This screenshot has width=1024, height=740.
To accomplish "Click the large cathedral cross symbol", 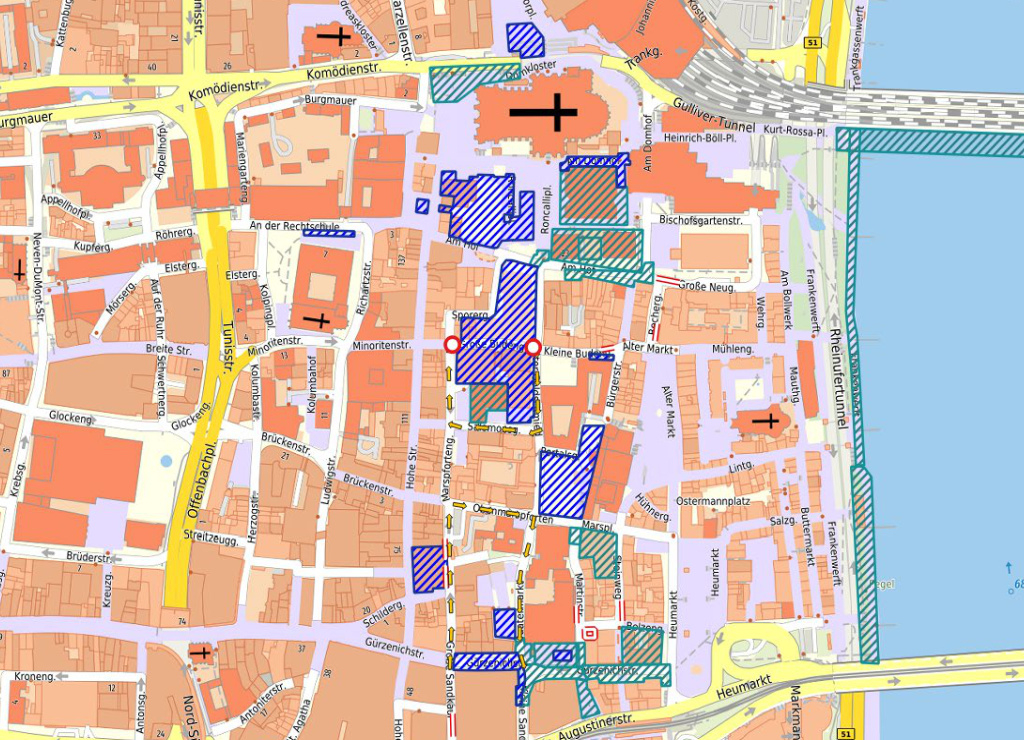I will [543, 112].
